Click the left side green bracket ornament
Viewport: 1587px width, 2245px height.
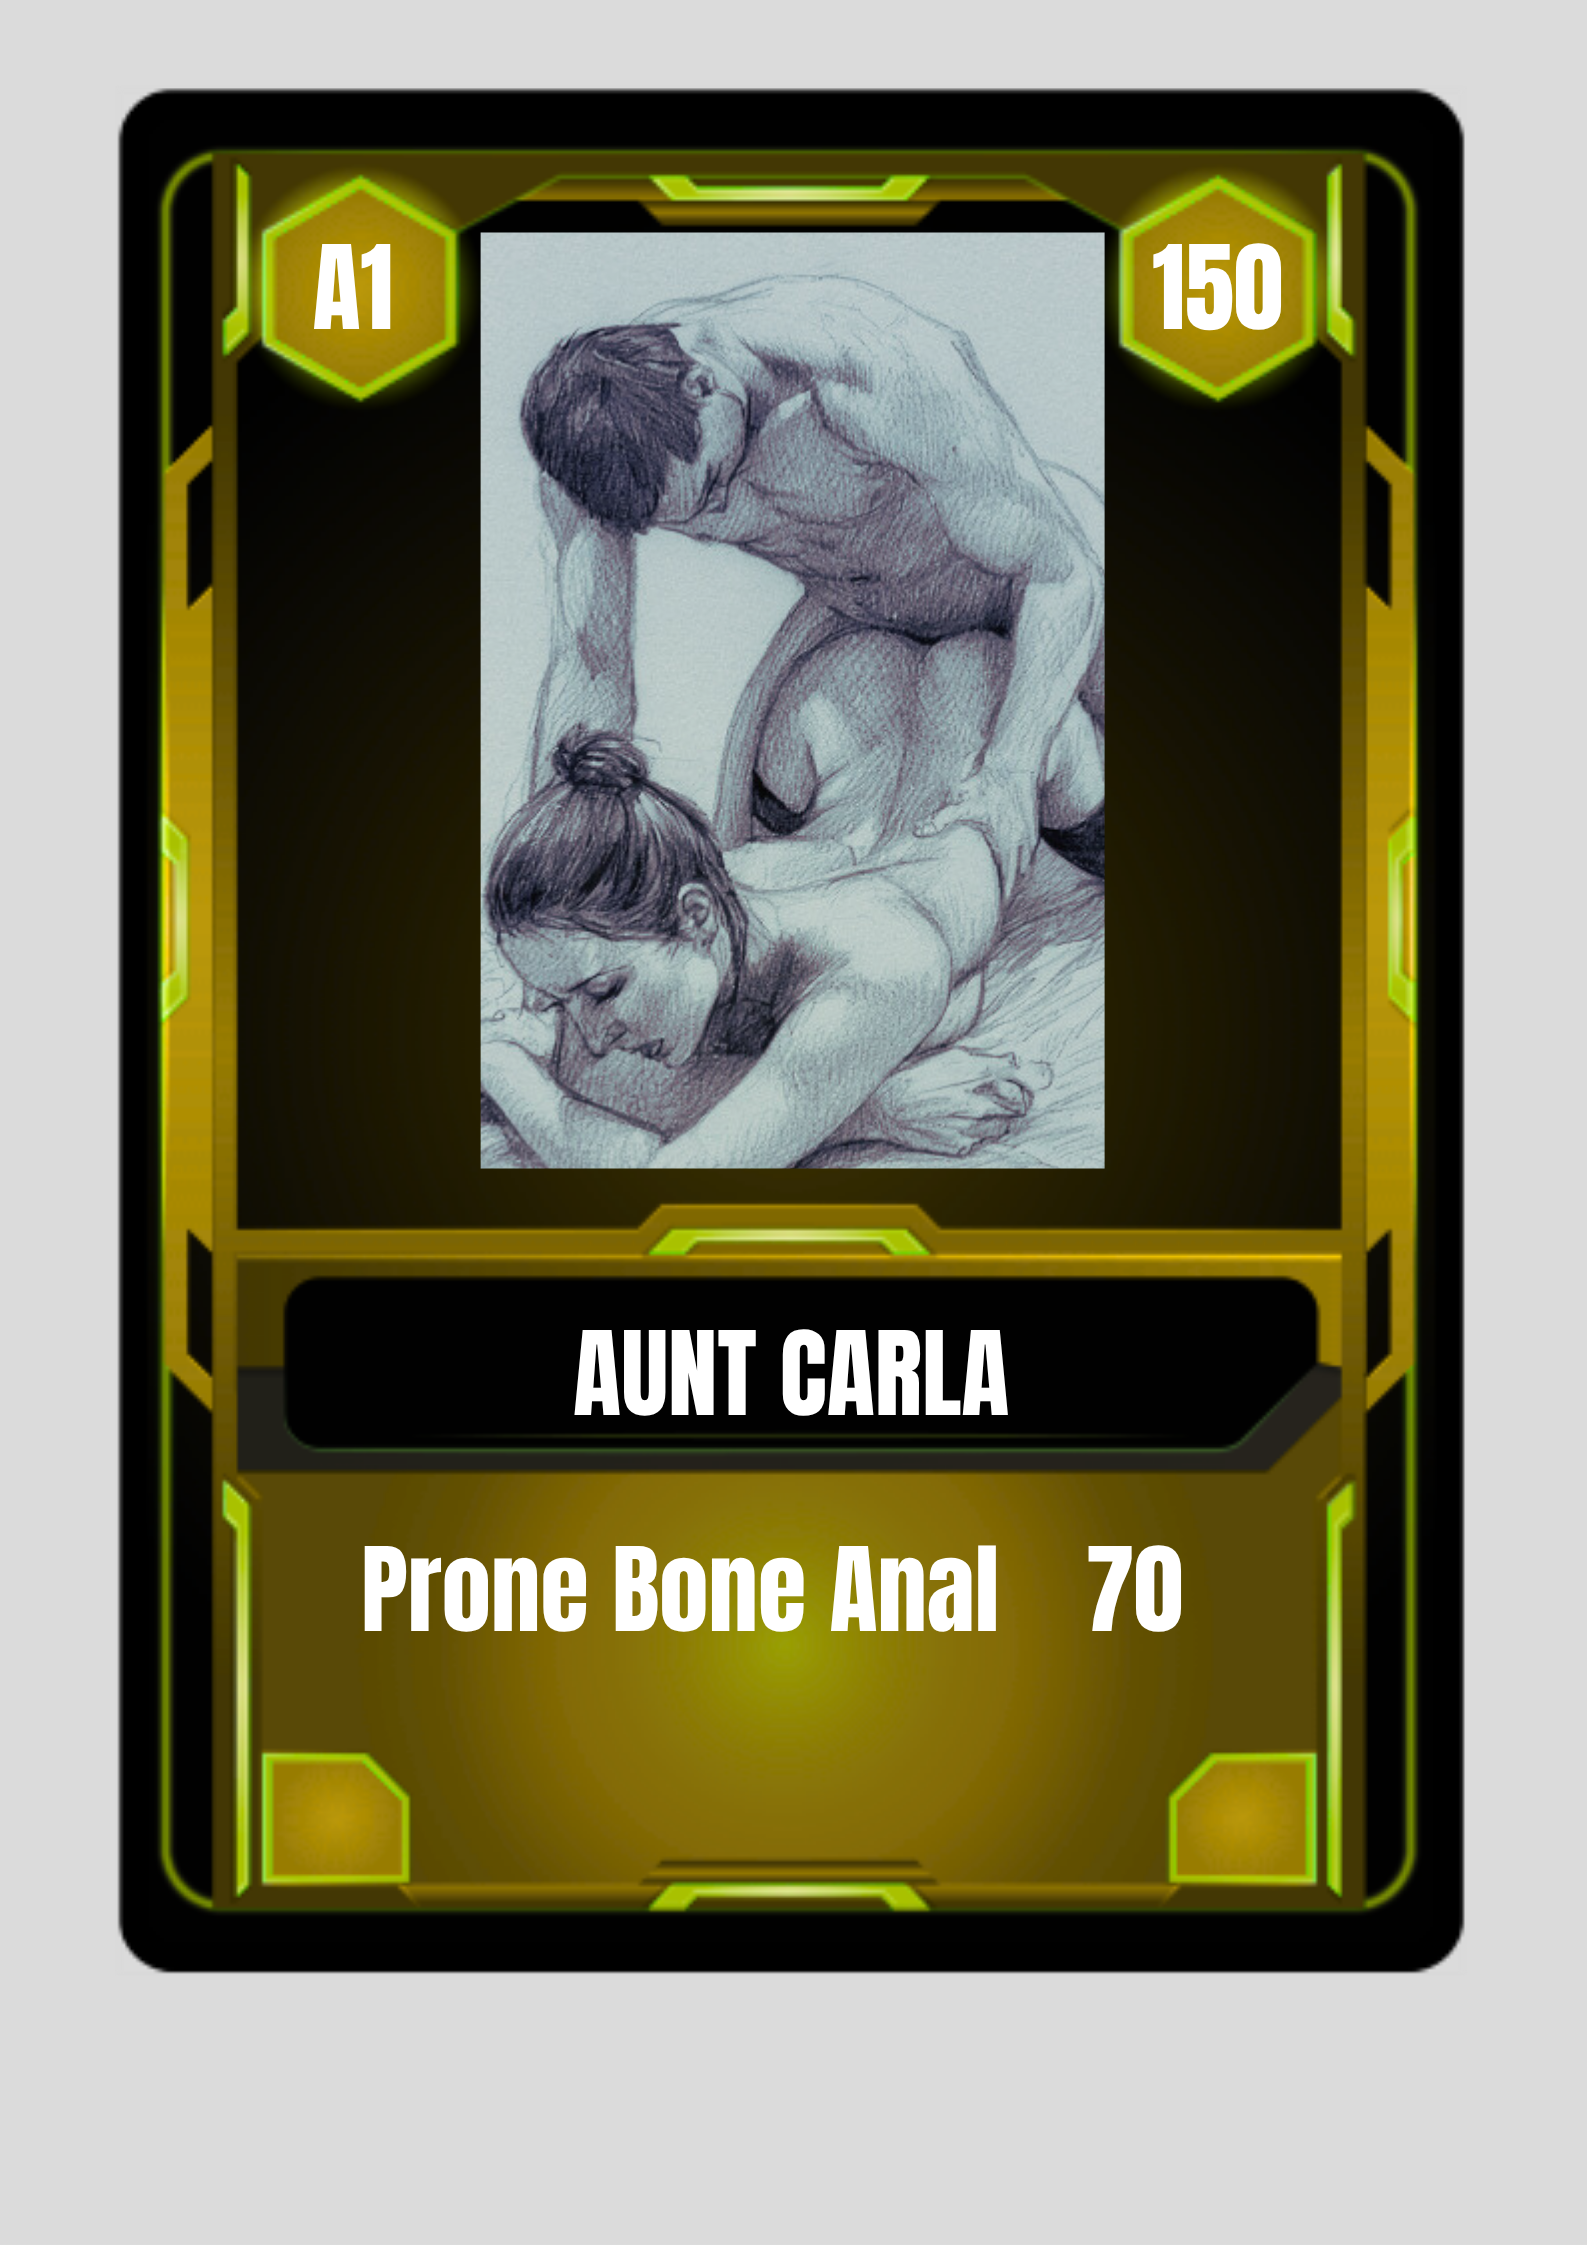pos(174,918)
